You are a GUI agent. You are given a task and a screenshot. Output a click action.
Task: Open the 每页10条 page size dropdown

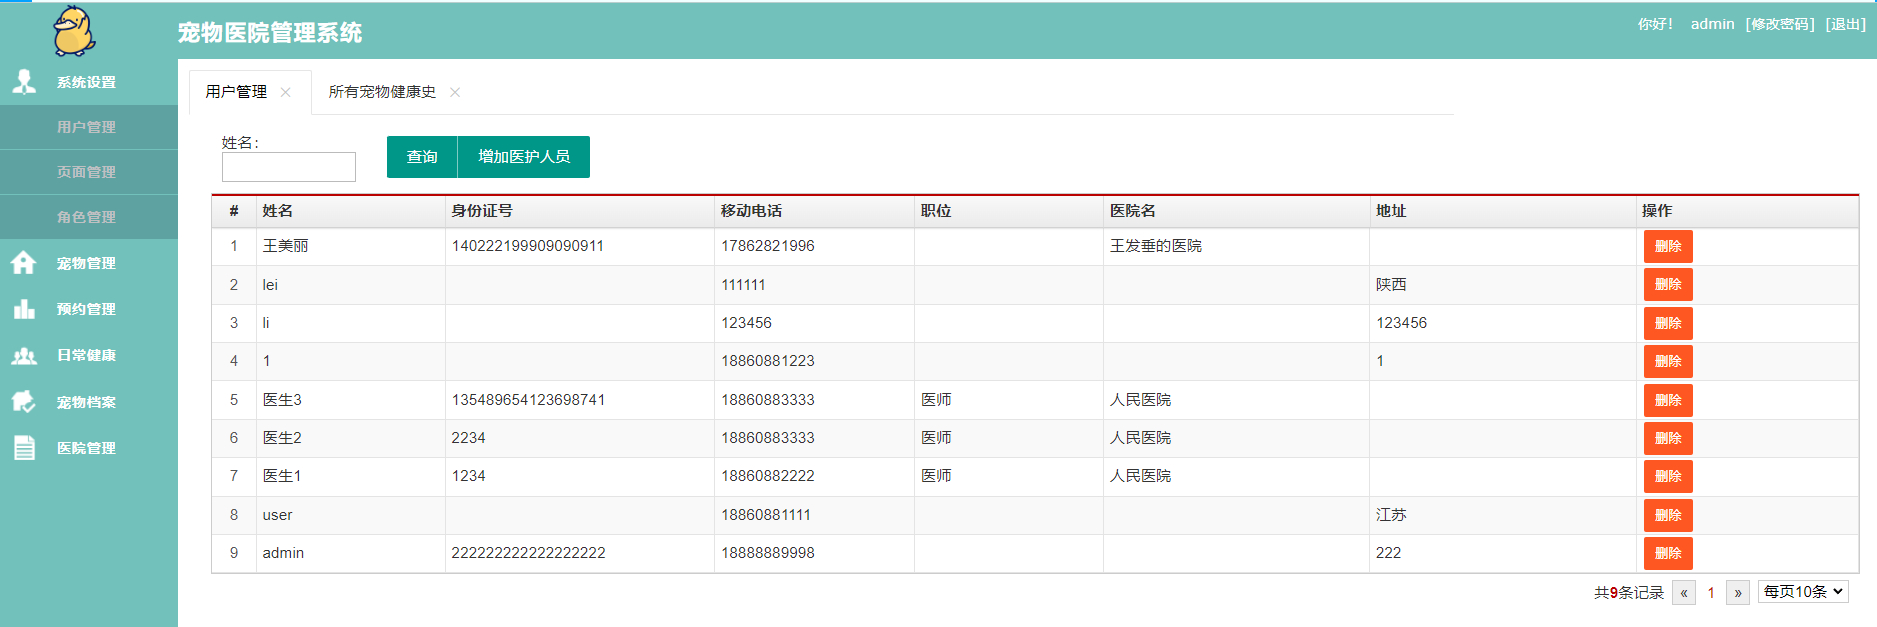[1803, 592]
